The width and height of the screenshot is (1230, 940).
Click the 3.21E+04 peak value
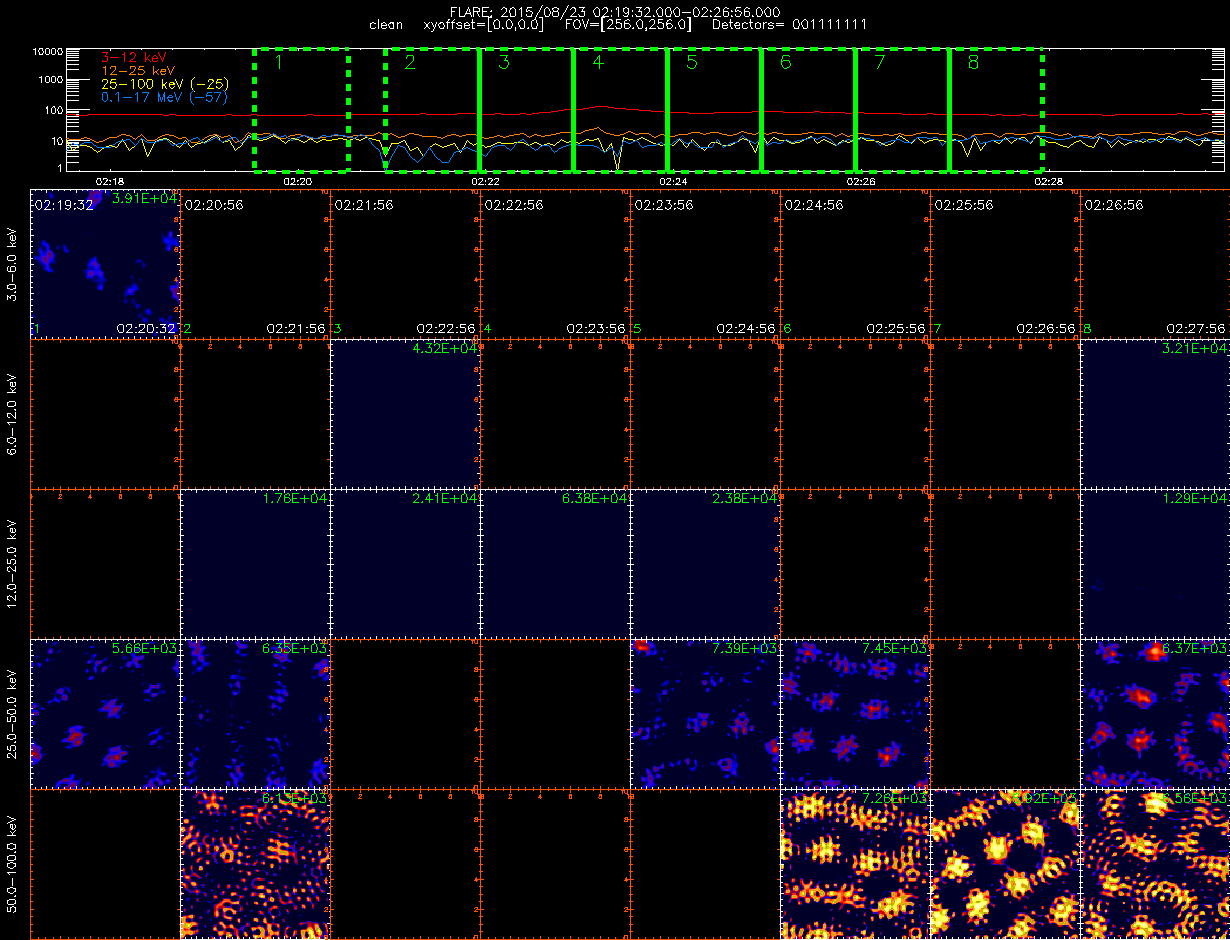pyautogui.click(x=1196, y=349)
